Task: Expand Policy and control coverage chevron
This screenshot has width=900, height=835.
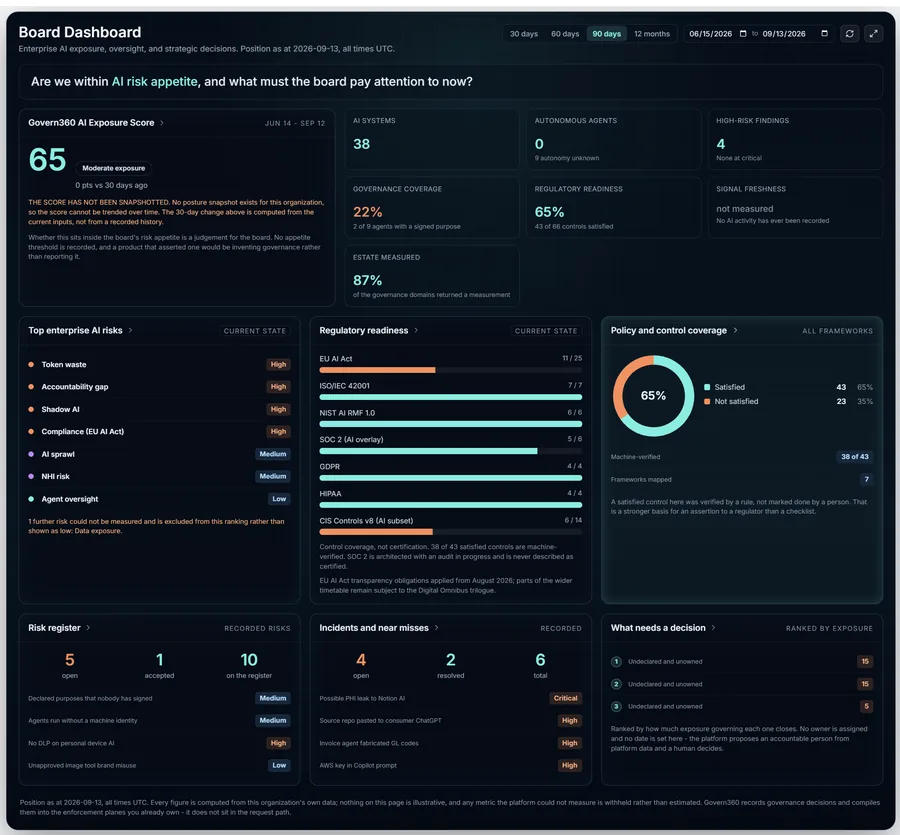Action: pos(735,331)
